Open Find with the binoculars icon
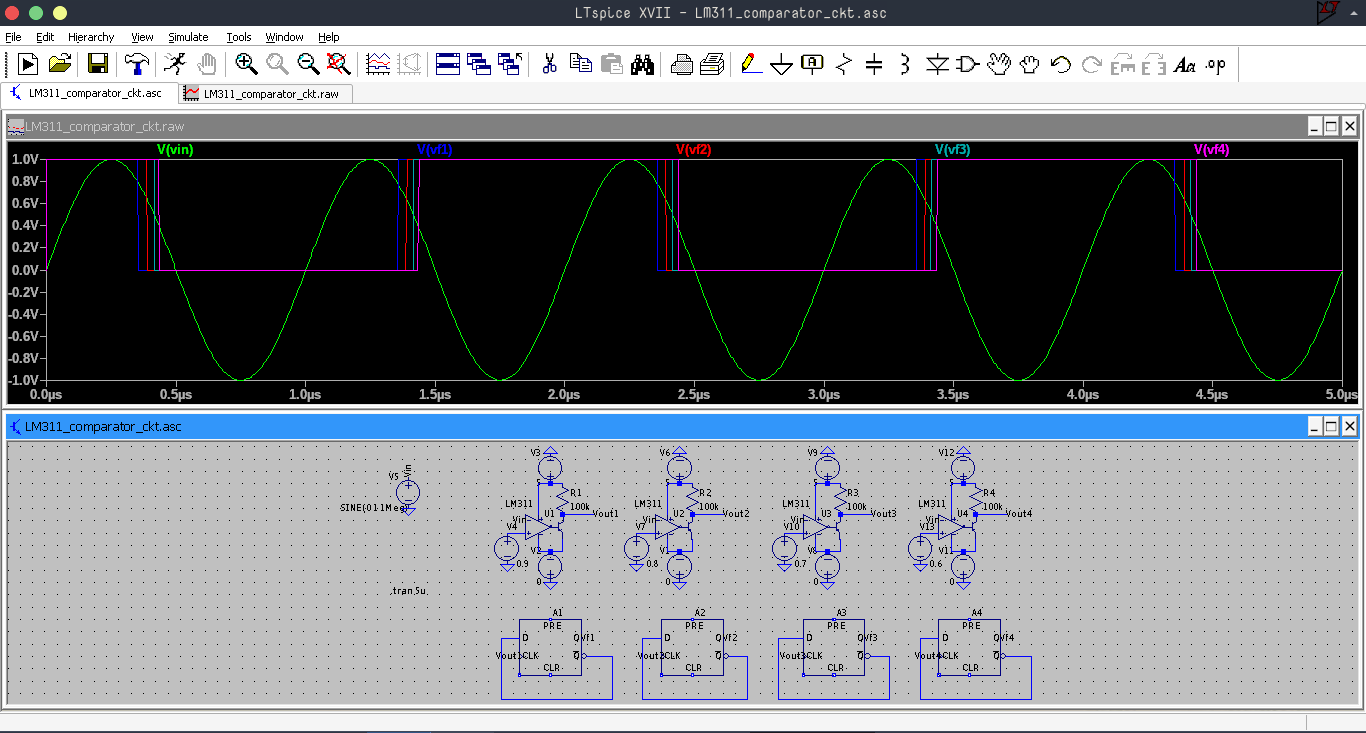Viewport: 1366px width, 733px height. (x=642, y=64)
